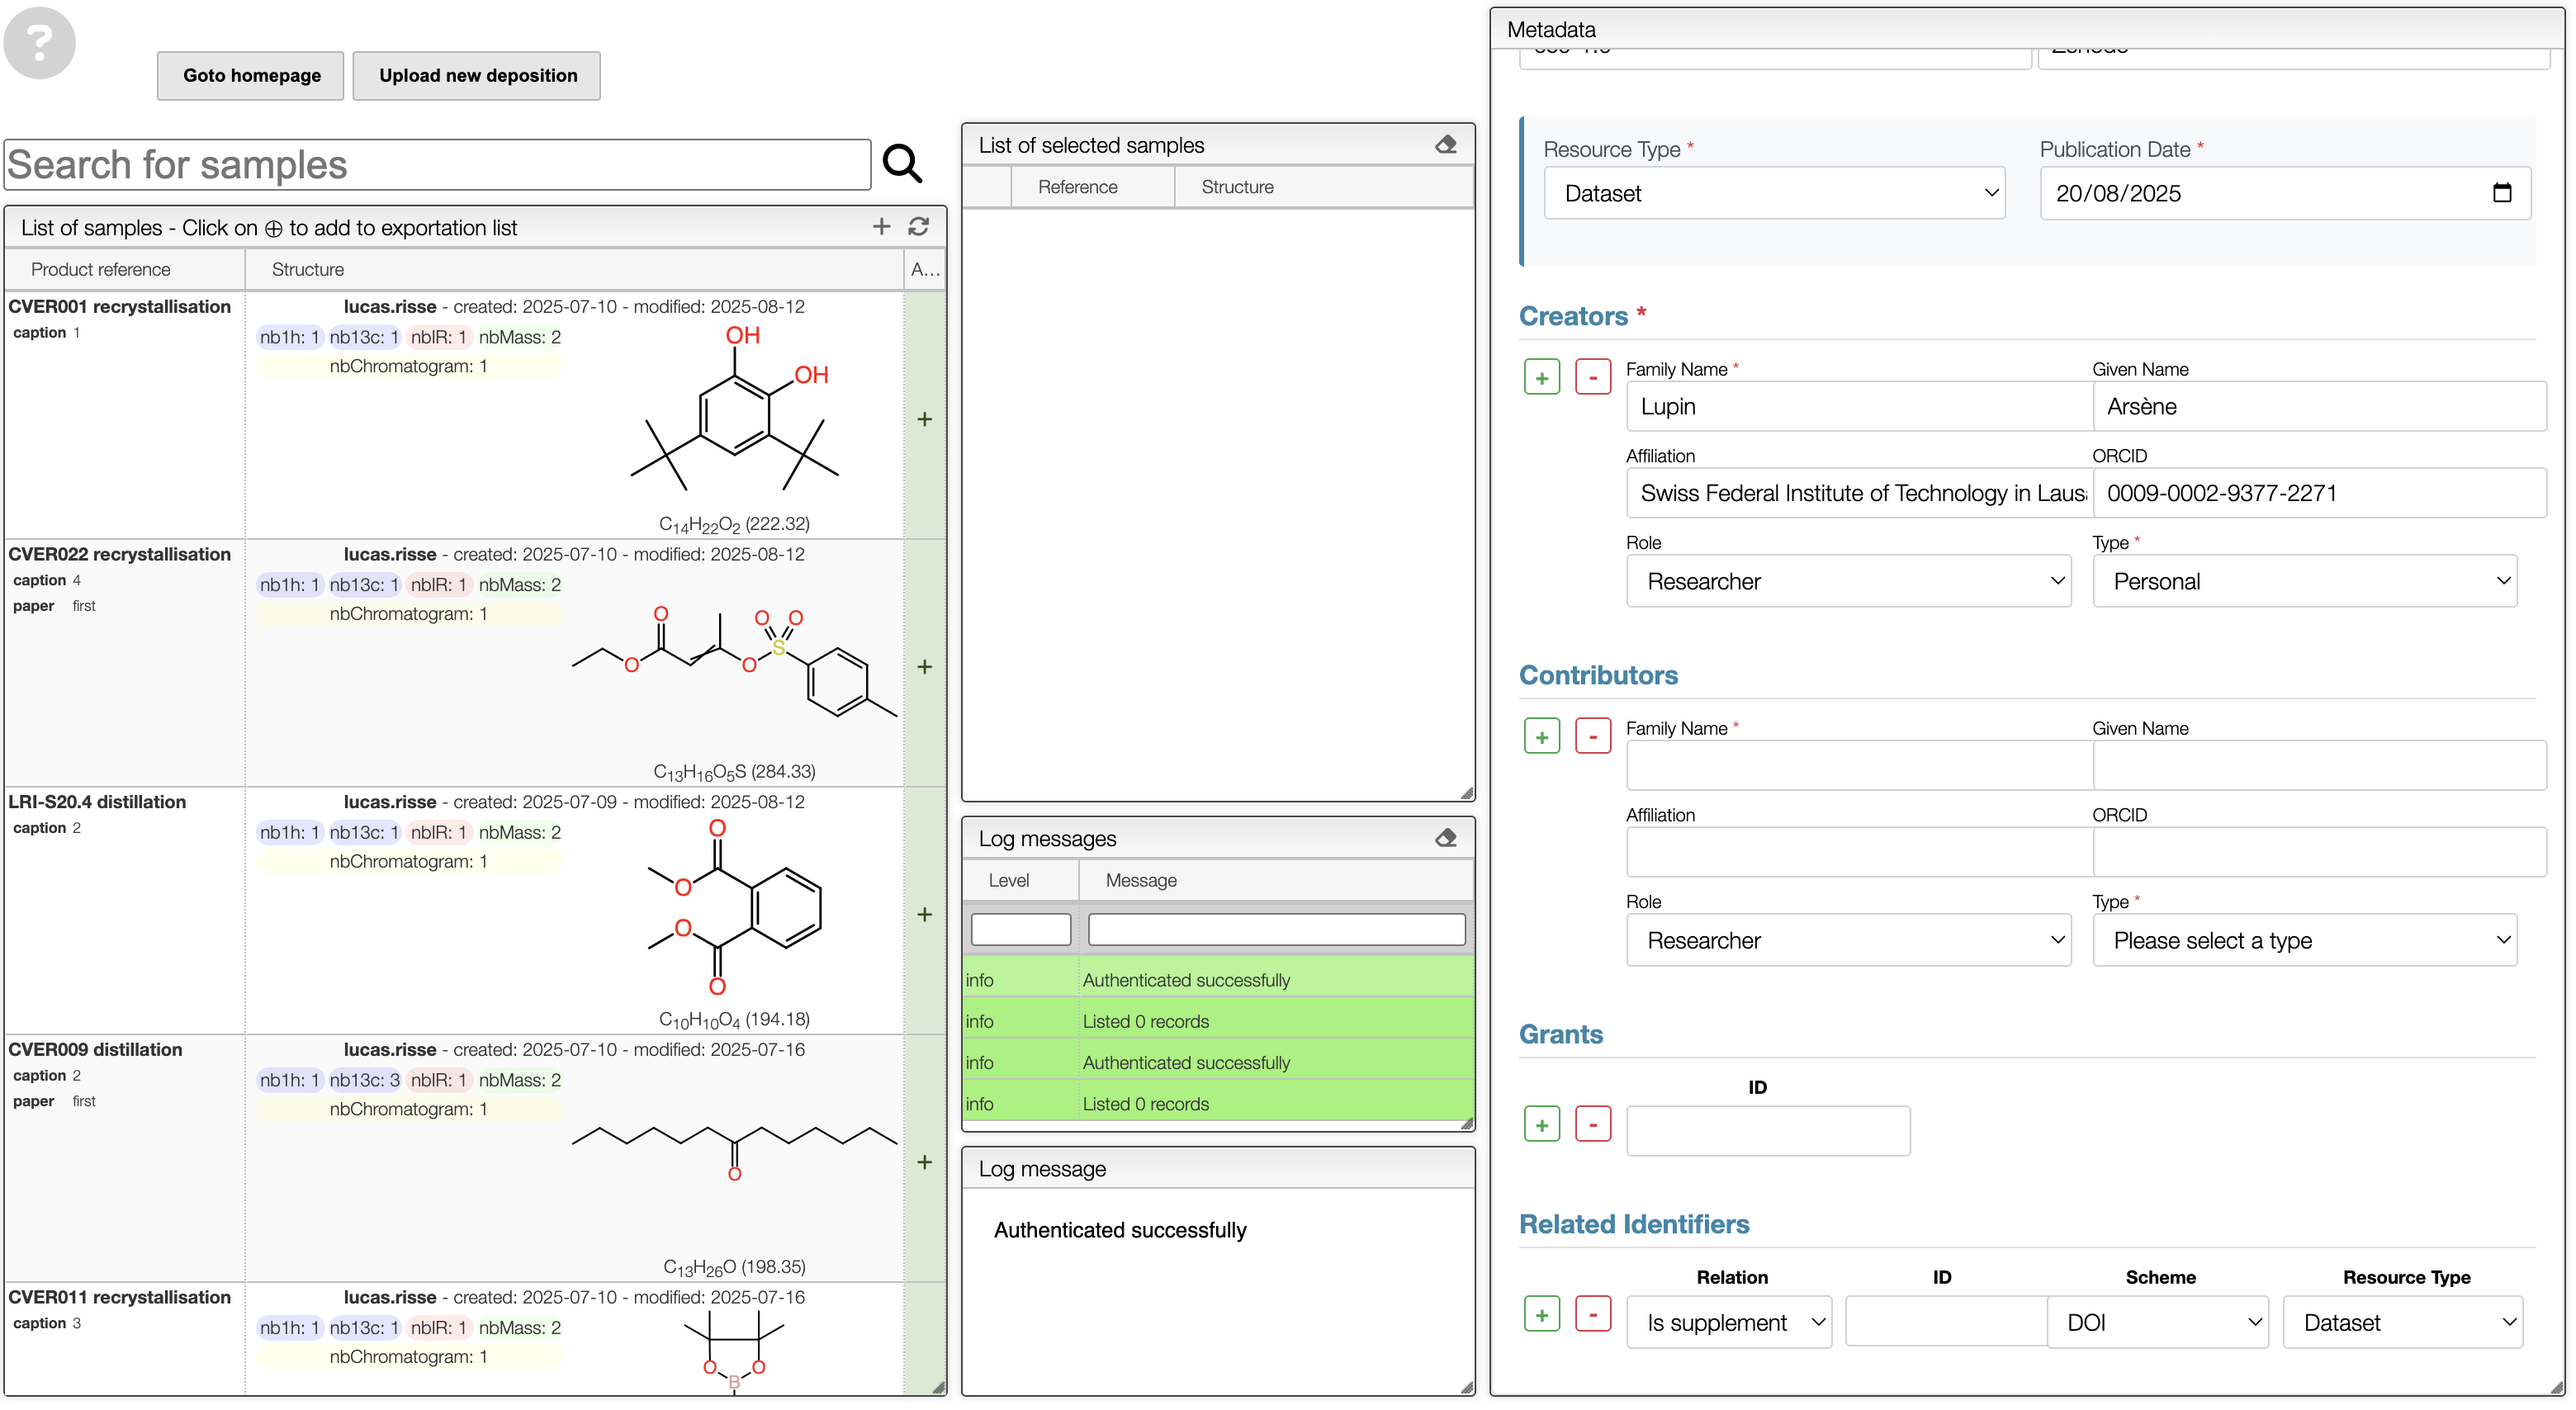The height and width of the screenshot is (1410, 2576).
Task: Open the creator Type dropdown showing Personal
Action: [2305, 581]
